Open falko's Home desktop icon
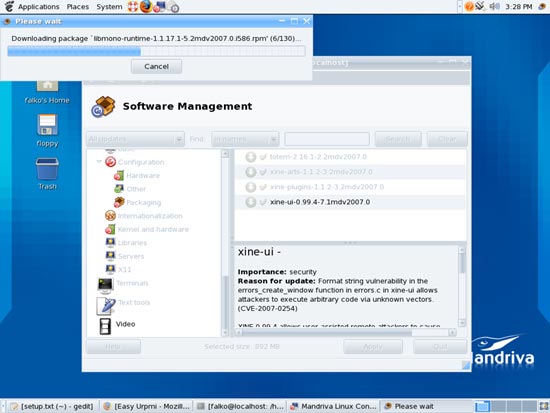The height and width of the screenshot is (413, 550). click(x=47, y=85)
